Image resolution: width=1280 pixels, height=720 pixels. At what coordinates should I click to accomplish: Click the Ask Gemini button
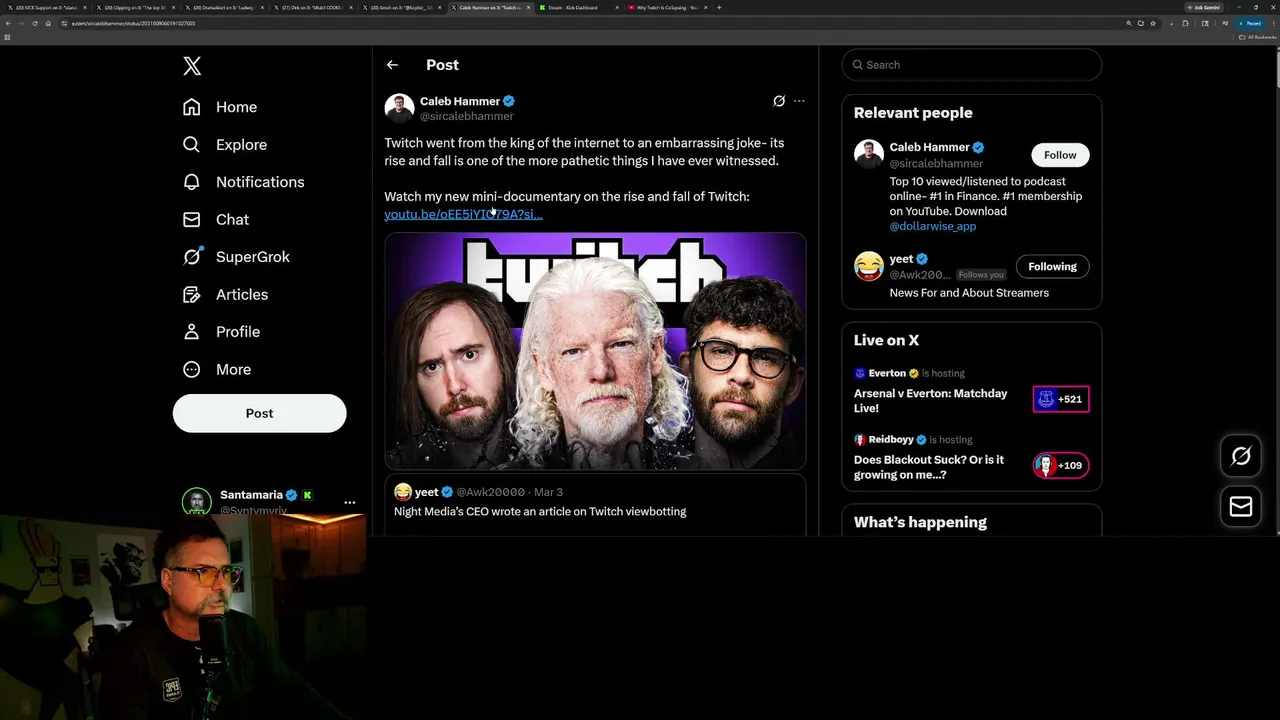1206,7
